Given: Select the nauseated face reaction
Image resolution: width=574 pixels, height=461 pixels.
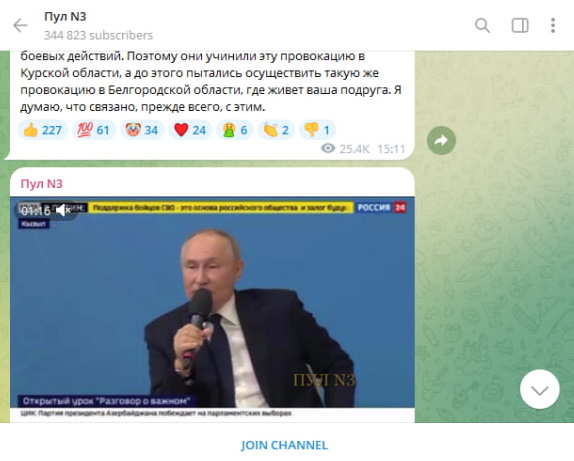Looking at the screenshot, I should 235,130.
